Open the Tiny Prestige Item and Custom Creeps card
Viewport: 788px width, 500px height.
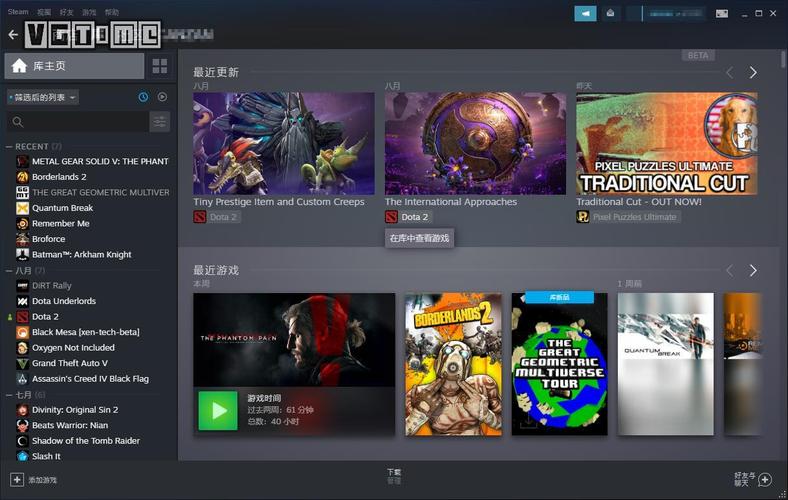pos(284,143)
